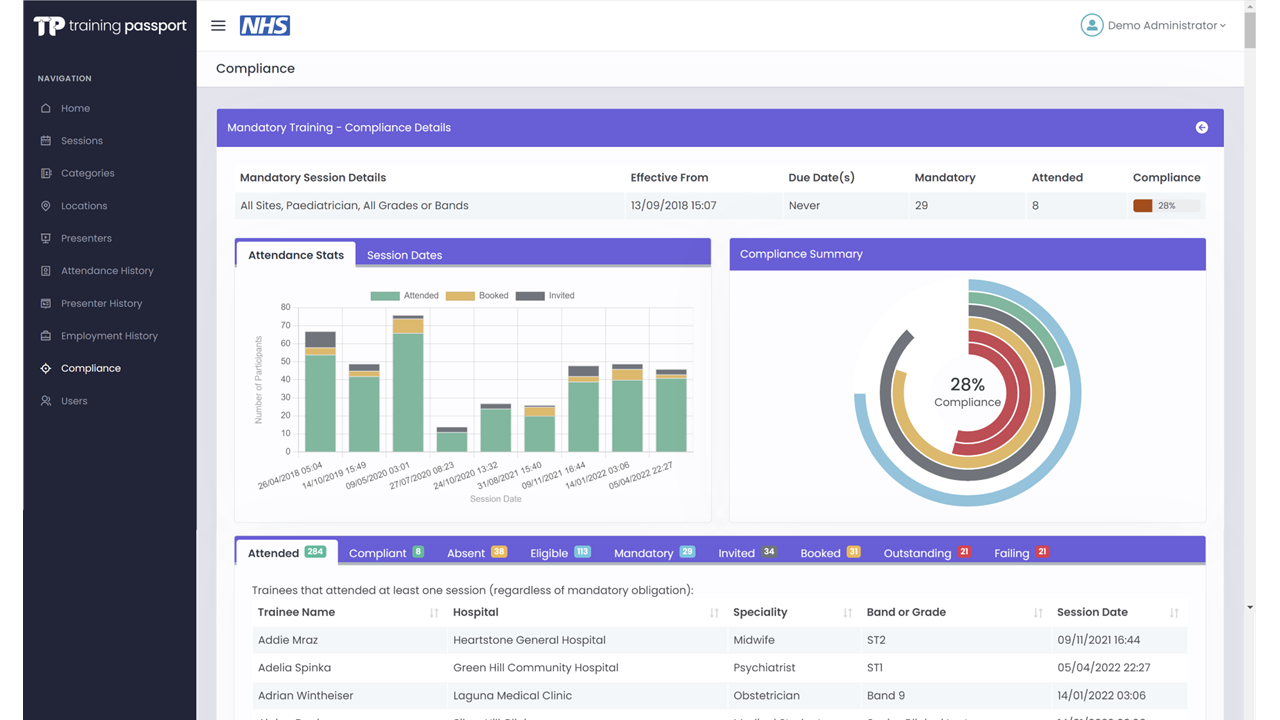Open the Locations navigation link

[x=84, y=206]
